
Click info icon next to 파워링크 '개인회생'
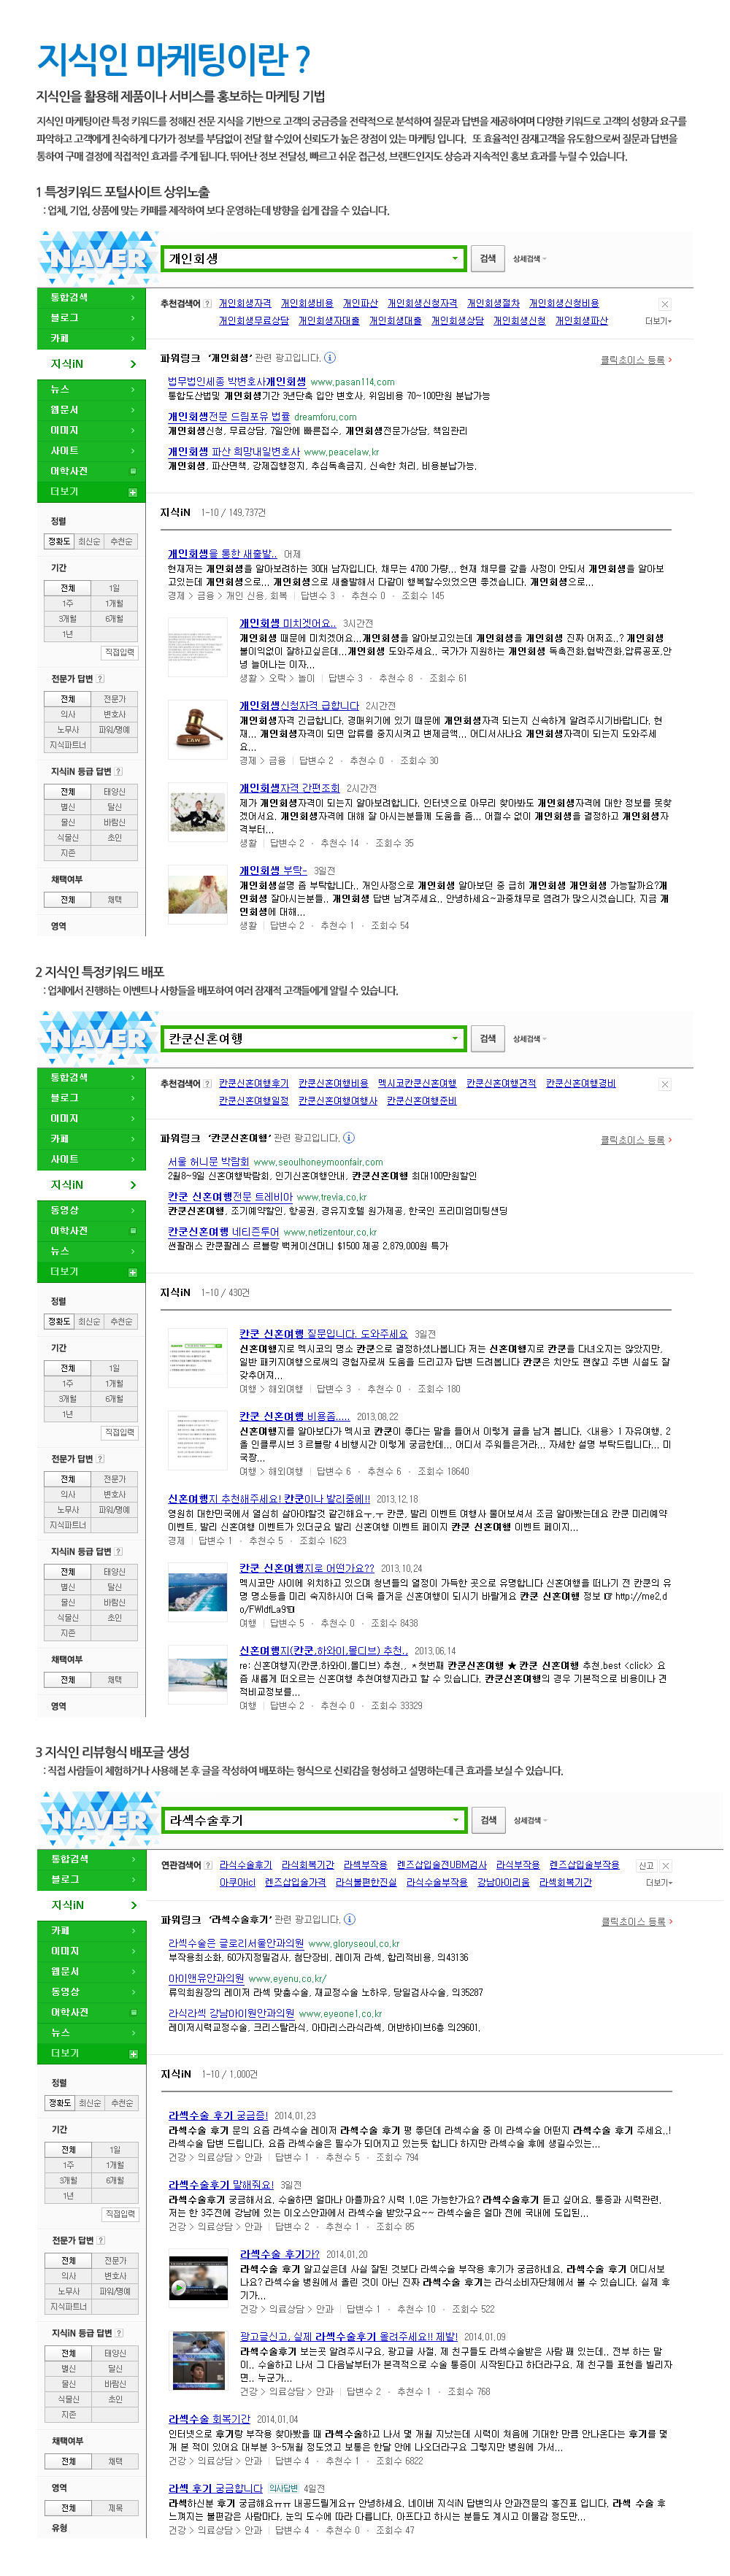point(330,357)
